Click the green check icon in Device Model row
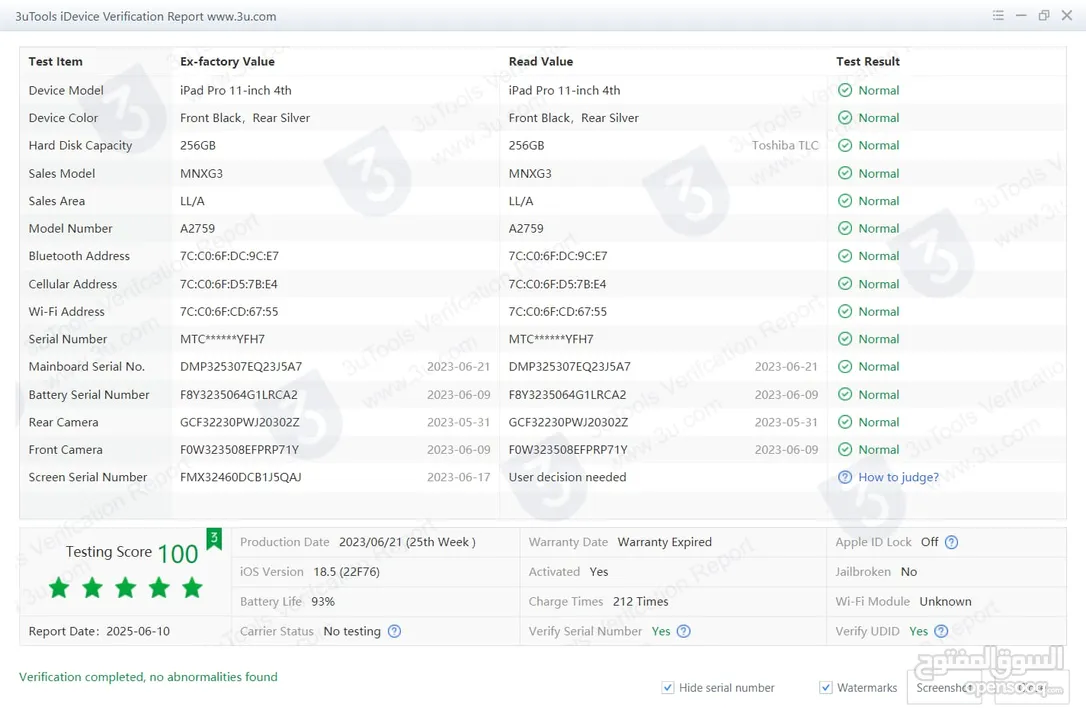This screenshot has width=1086, height=720. [845, 90]
